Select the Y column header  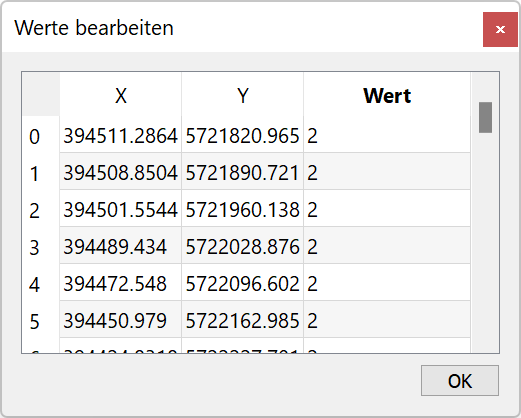[243, 95]
